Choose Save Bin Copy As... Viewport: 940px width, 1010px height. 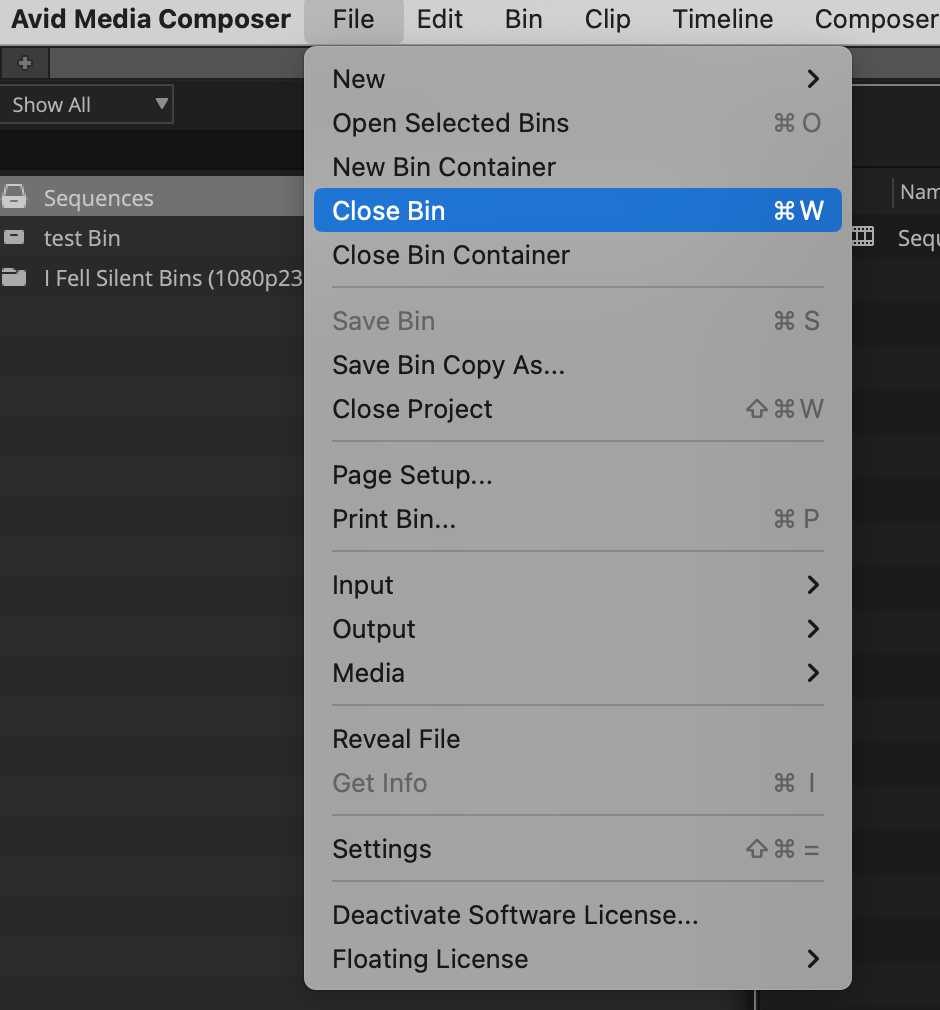(577, 365)
